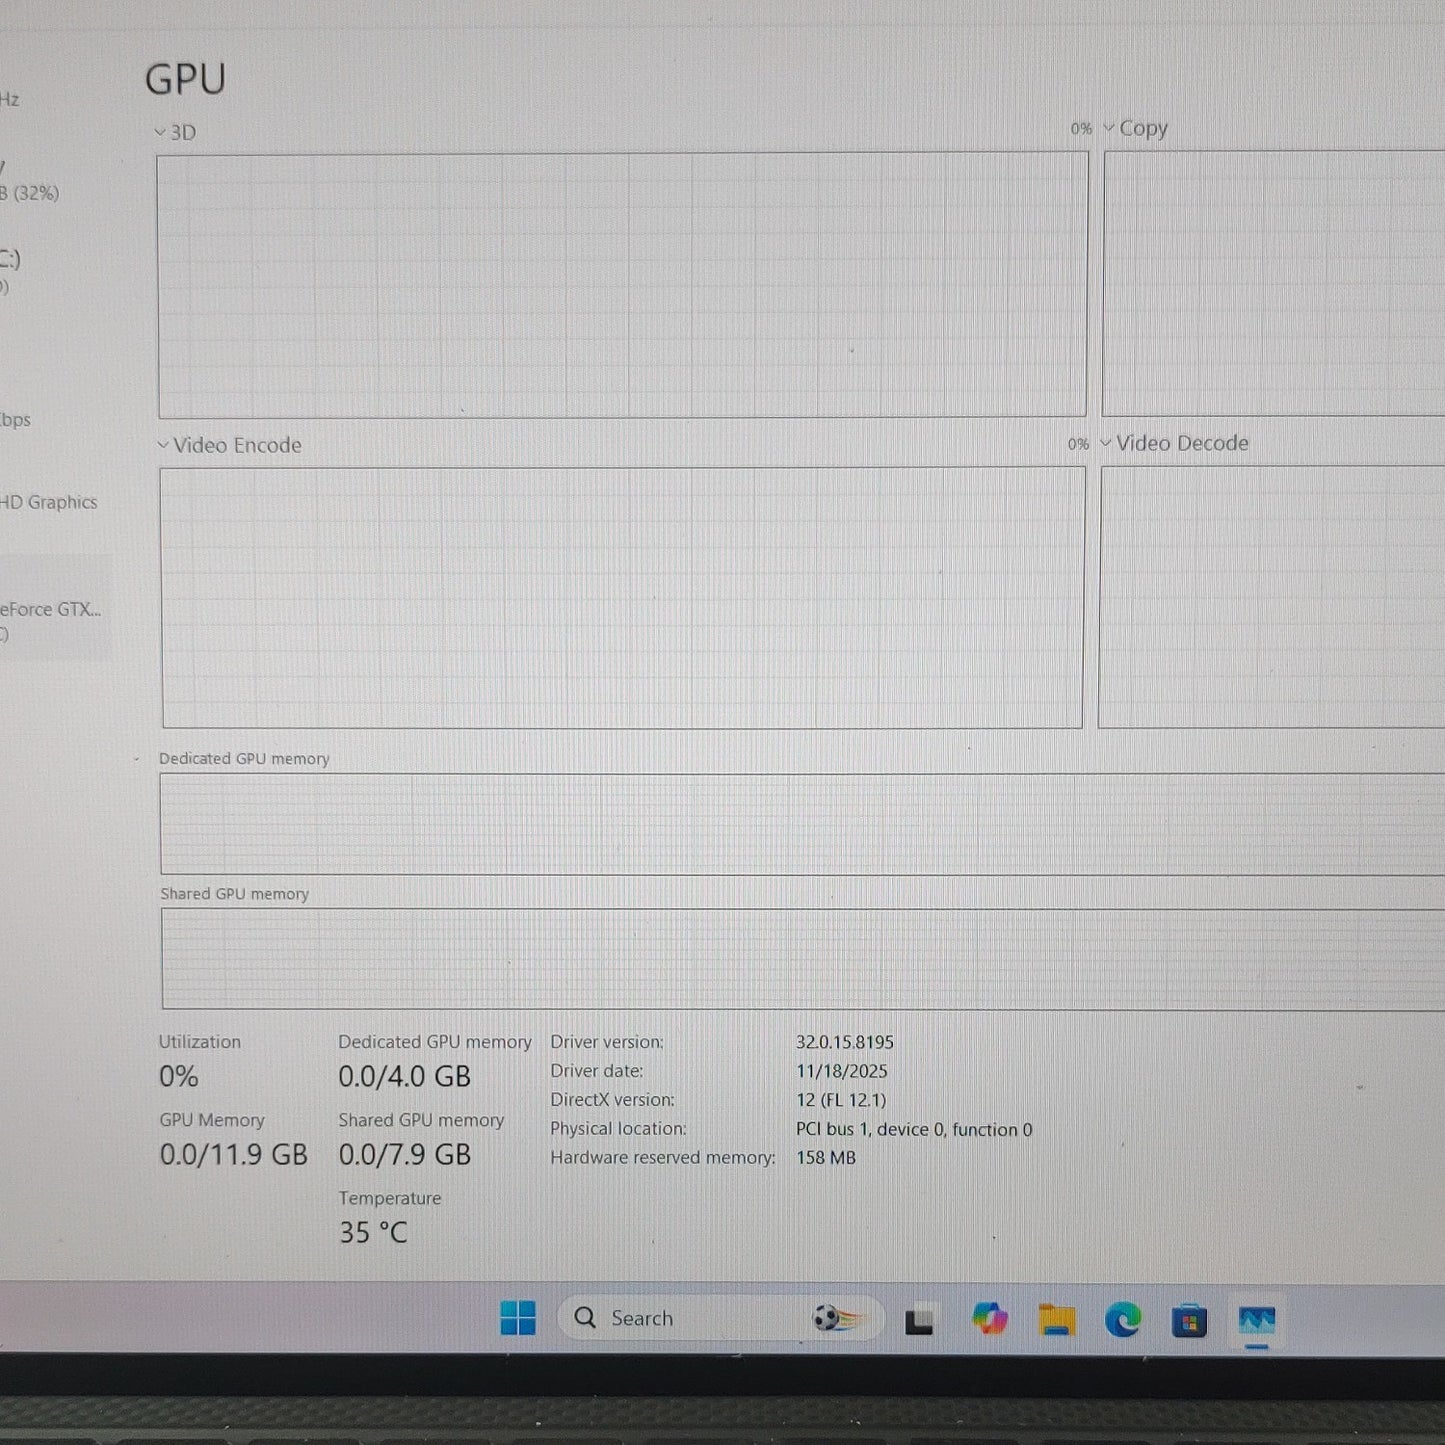Launch Microsoft Edge from the taskbar
The image size is (1445, 1445).
1123,1320
